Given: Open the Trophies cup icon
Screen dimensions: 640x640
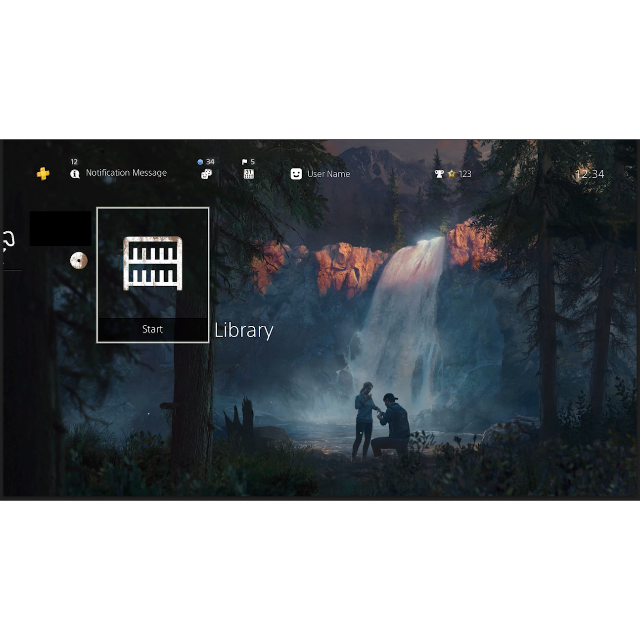Looking at the screenshot, I should coord(439,174).
